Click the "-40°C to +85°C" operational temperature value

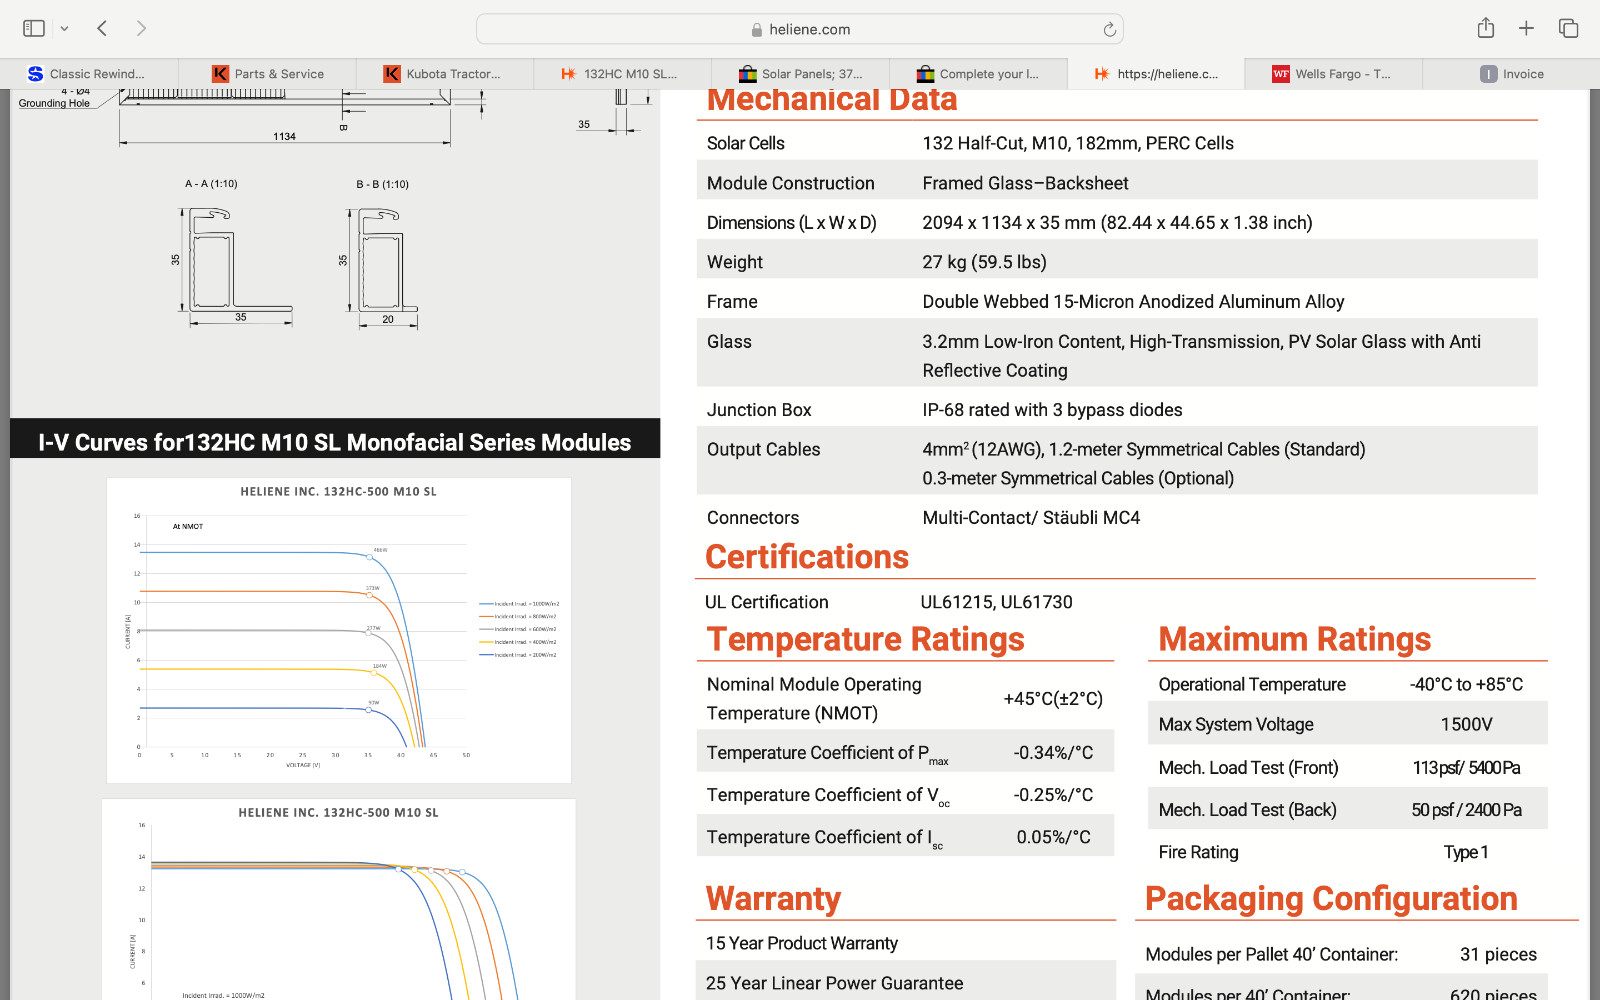pos(1466,685)
